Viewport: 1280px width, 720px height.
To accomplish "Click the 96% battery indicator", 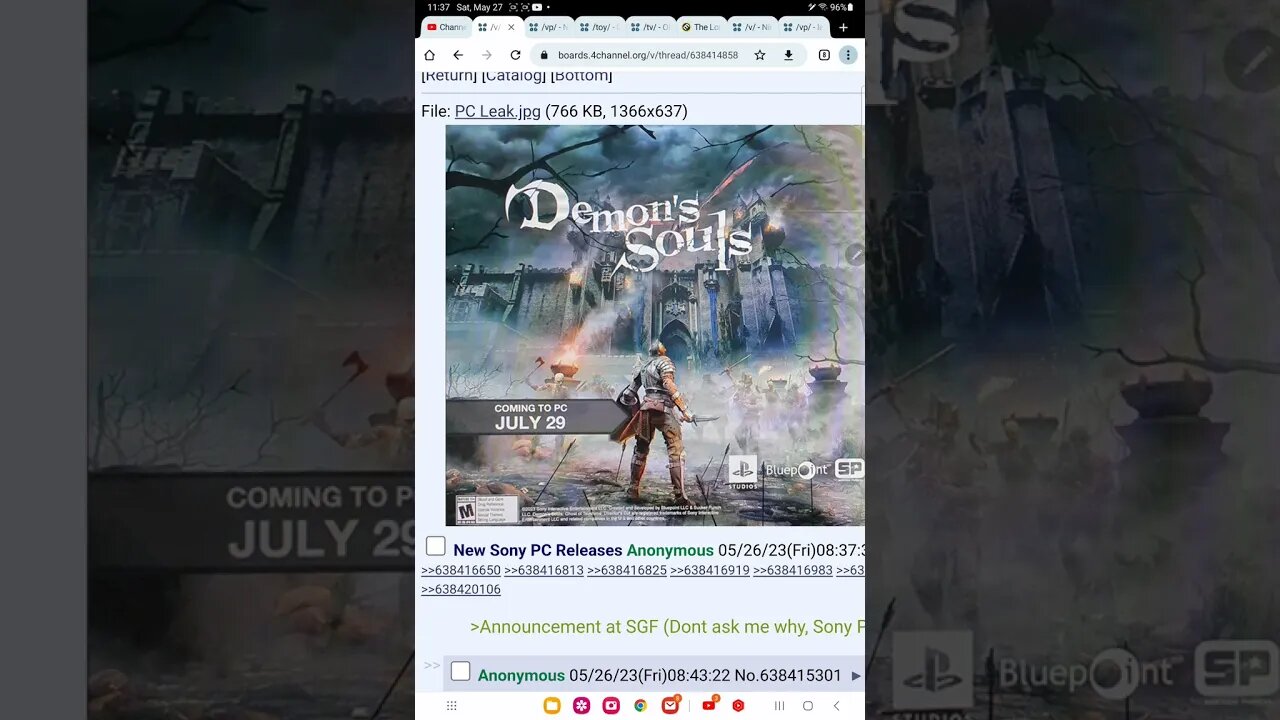I will click(842, 7).
